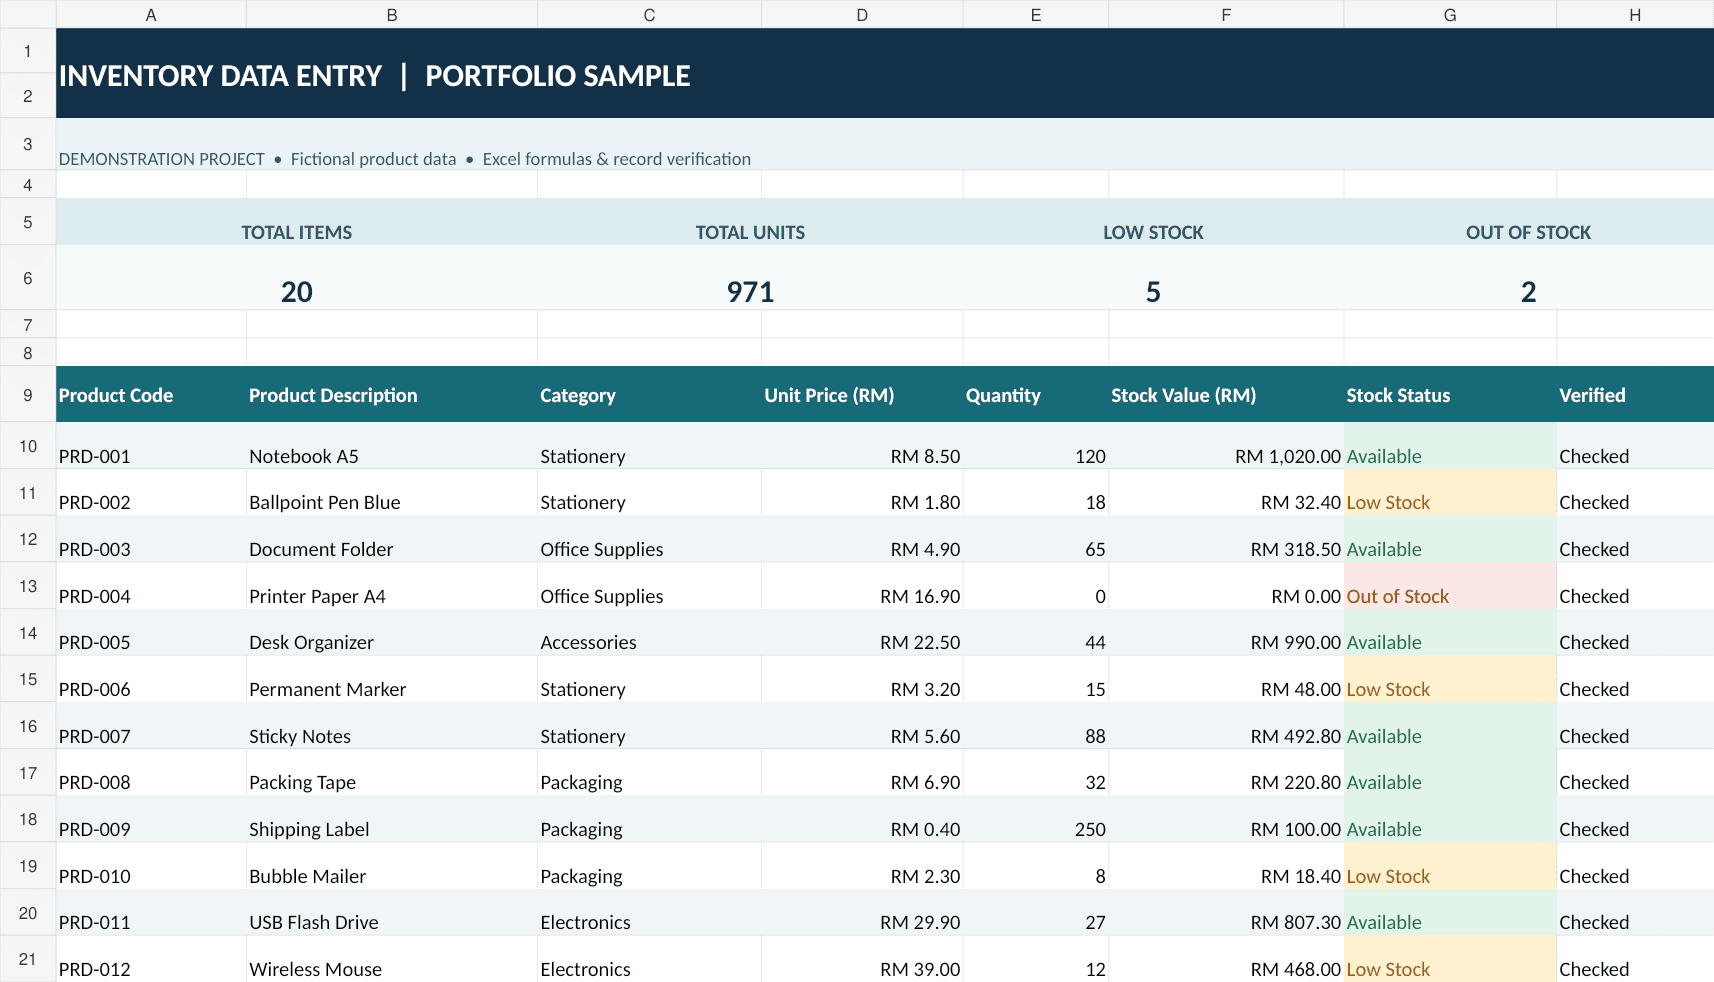Image resolution: width=1714 pixels, height=982 pixels.
Task: Select the 'Out of Stock' status cell
Action: click(x=1450, y=586)
